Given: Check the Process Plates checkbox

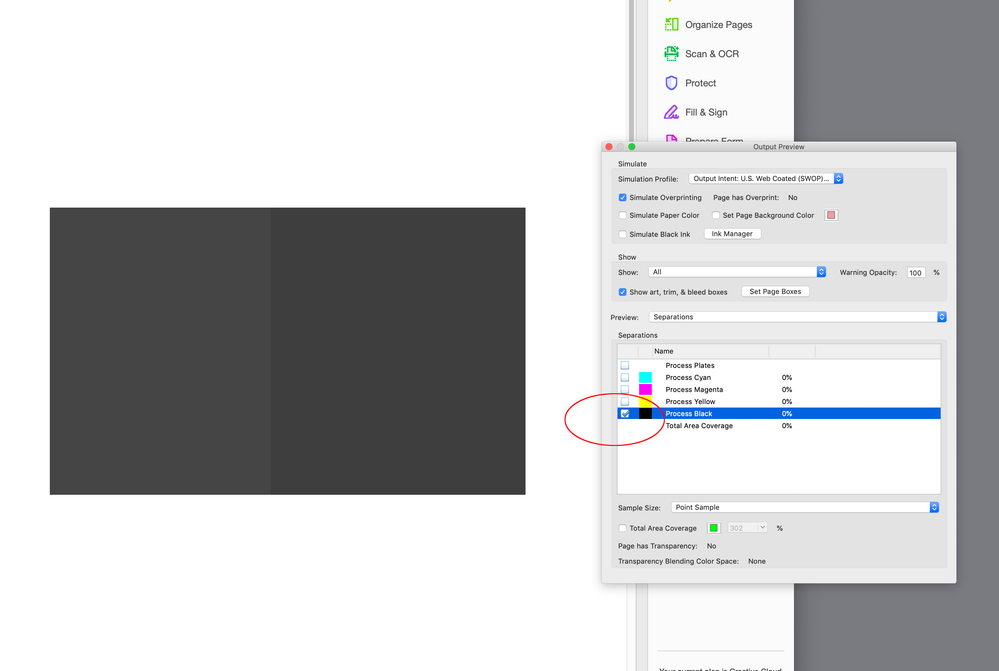Looking at the screenshot, I should pos(627,365).
